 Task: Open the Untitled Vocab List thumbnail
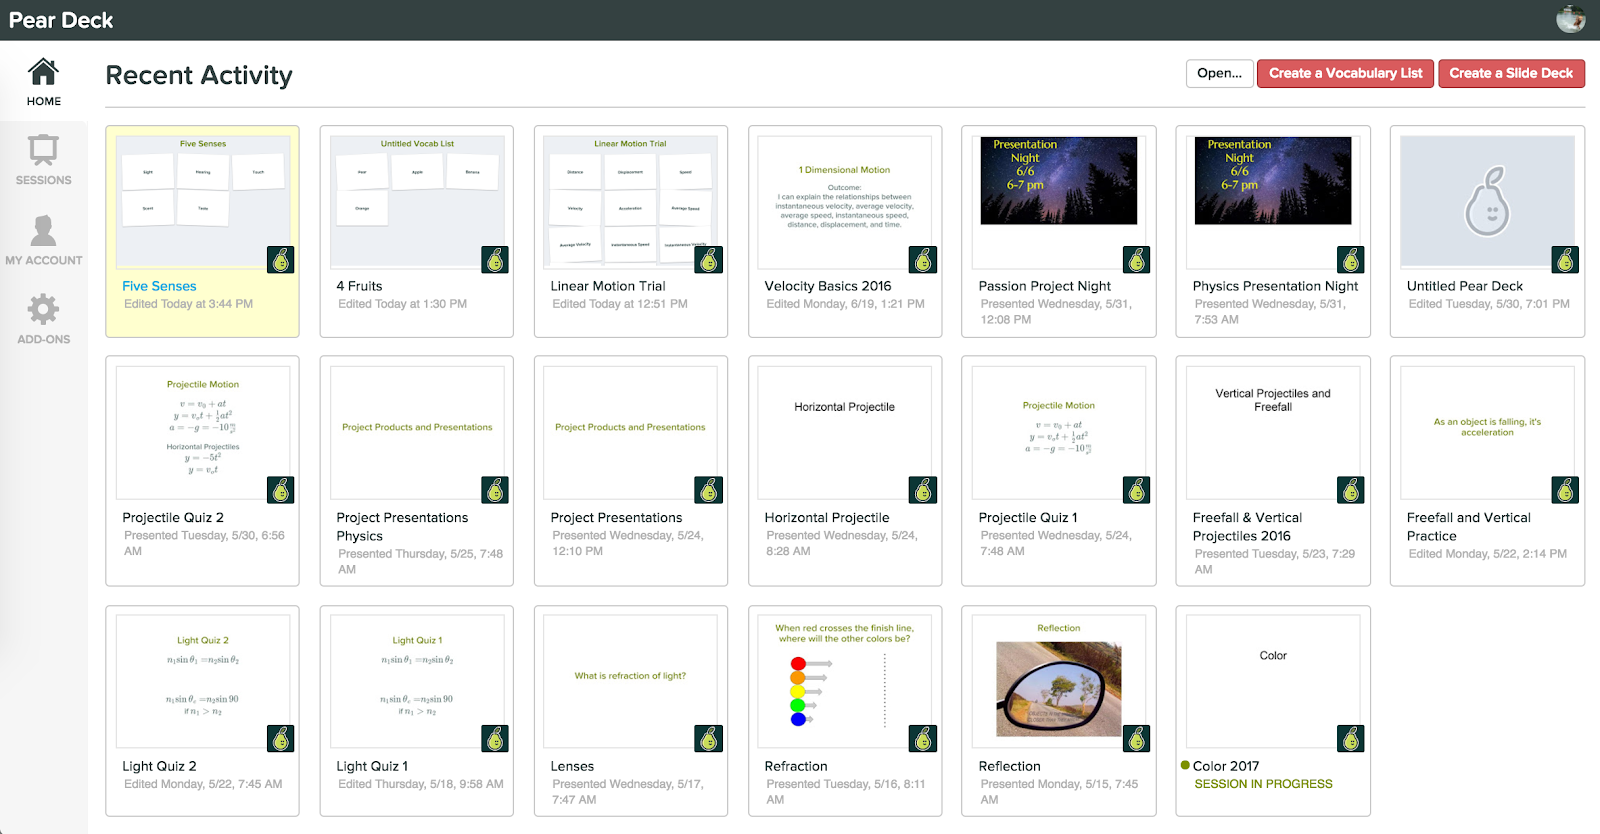417,202
